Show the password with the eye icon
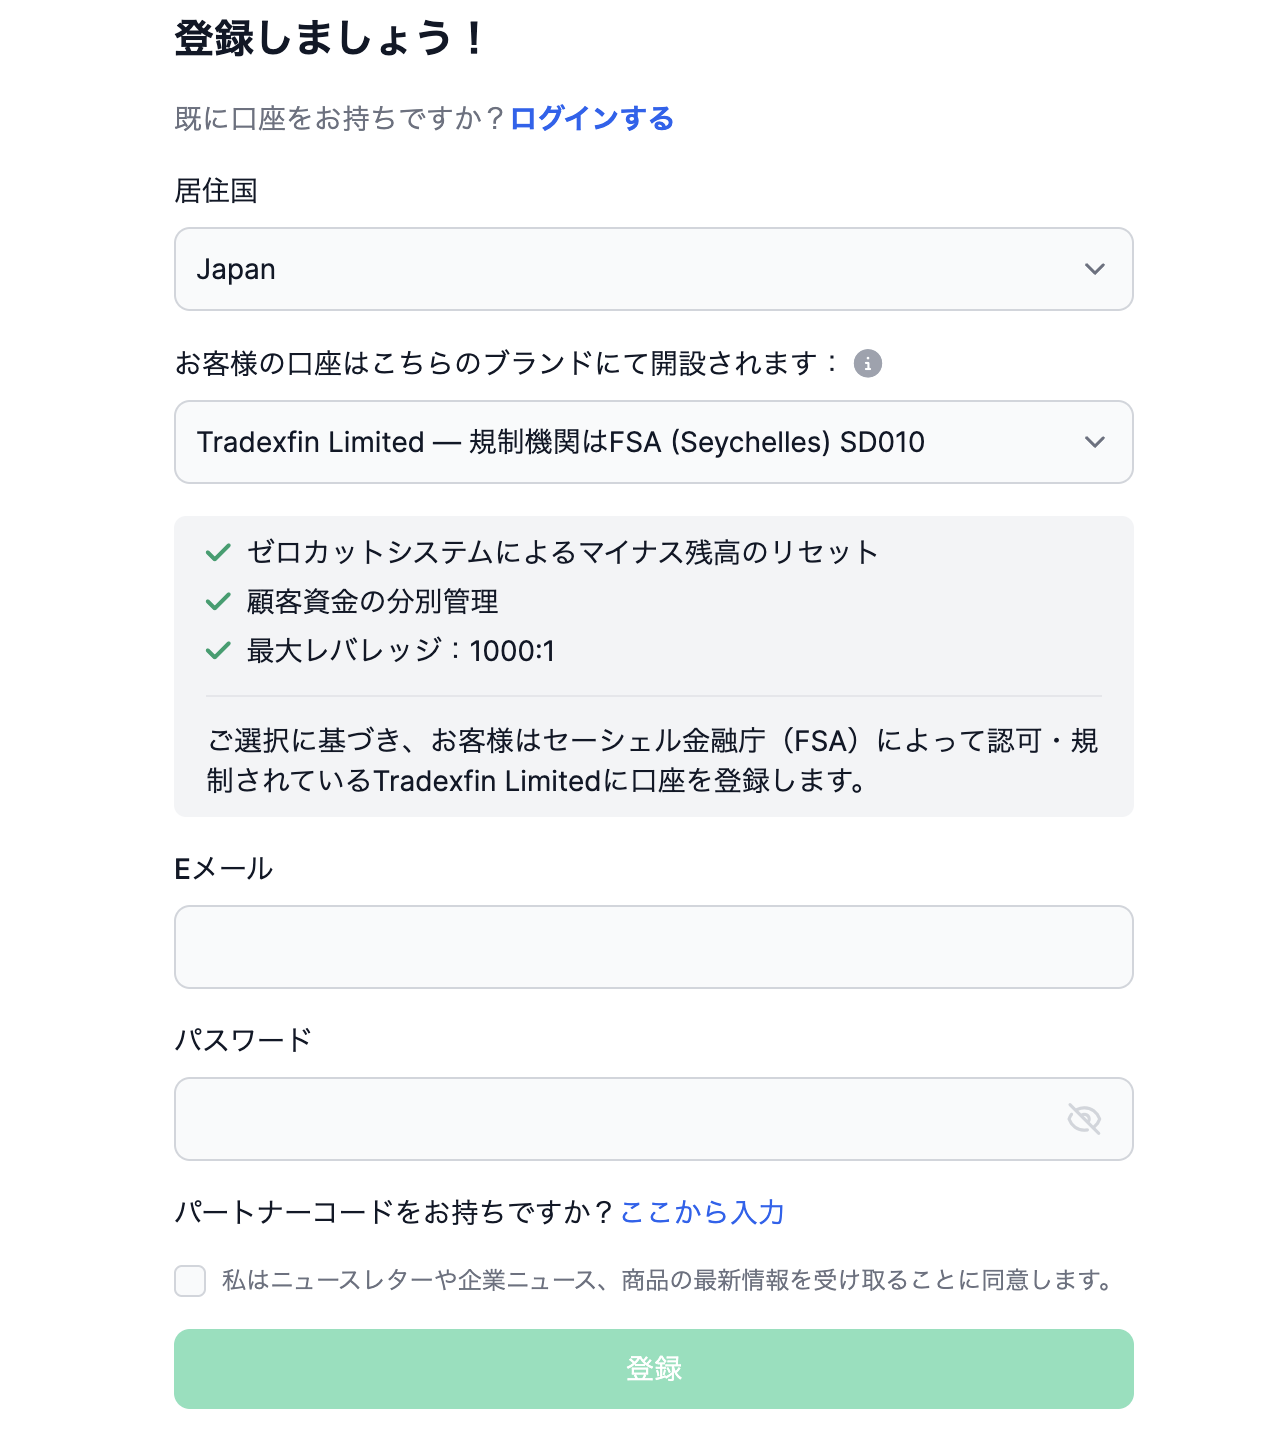The width and height of the screenshot is (1278, 1438). pyautogui.click(x=1083, y=1119)
